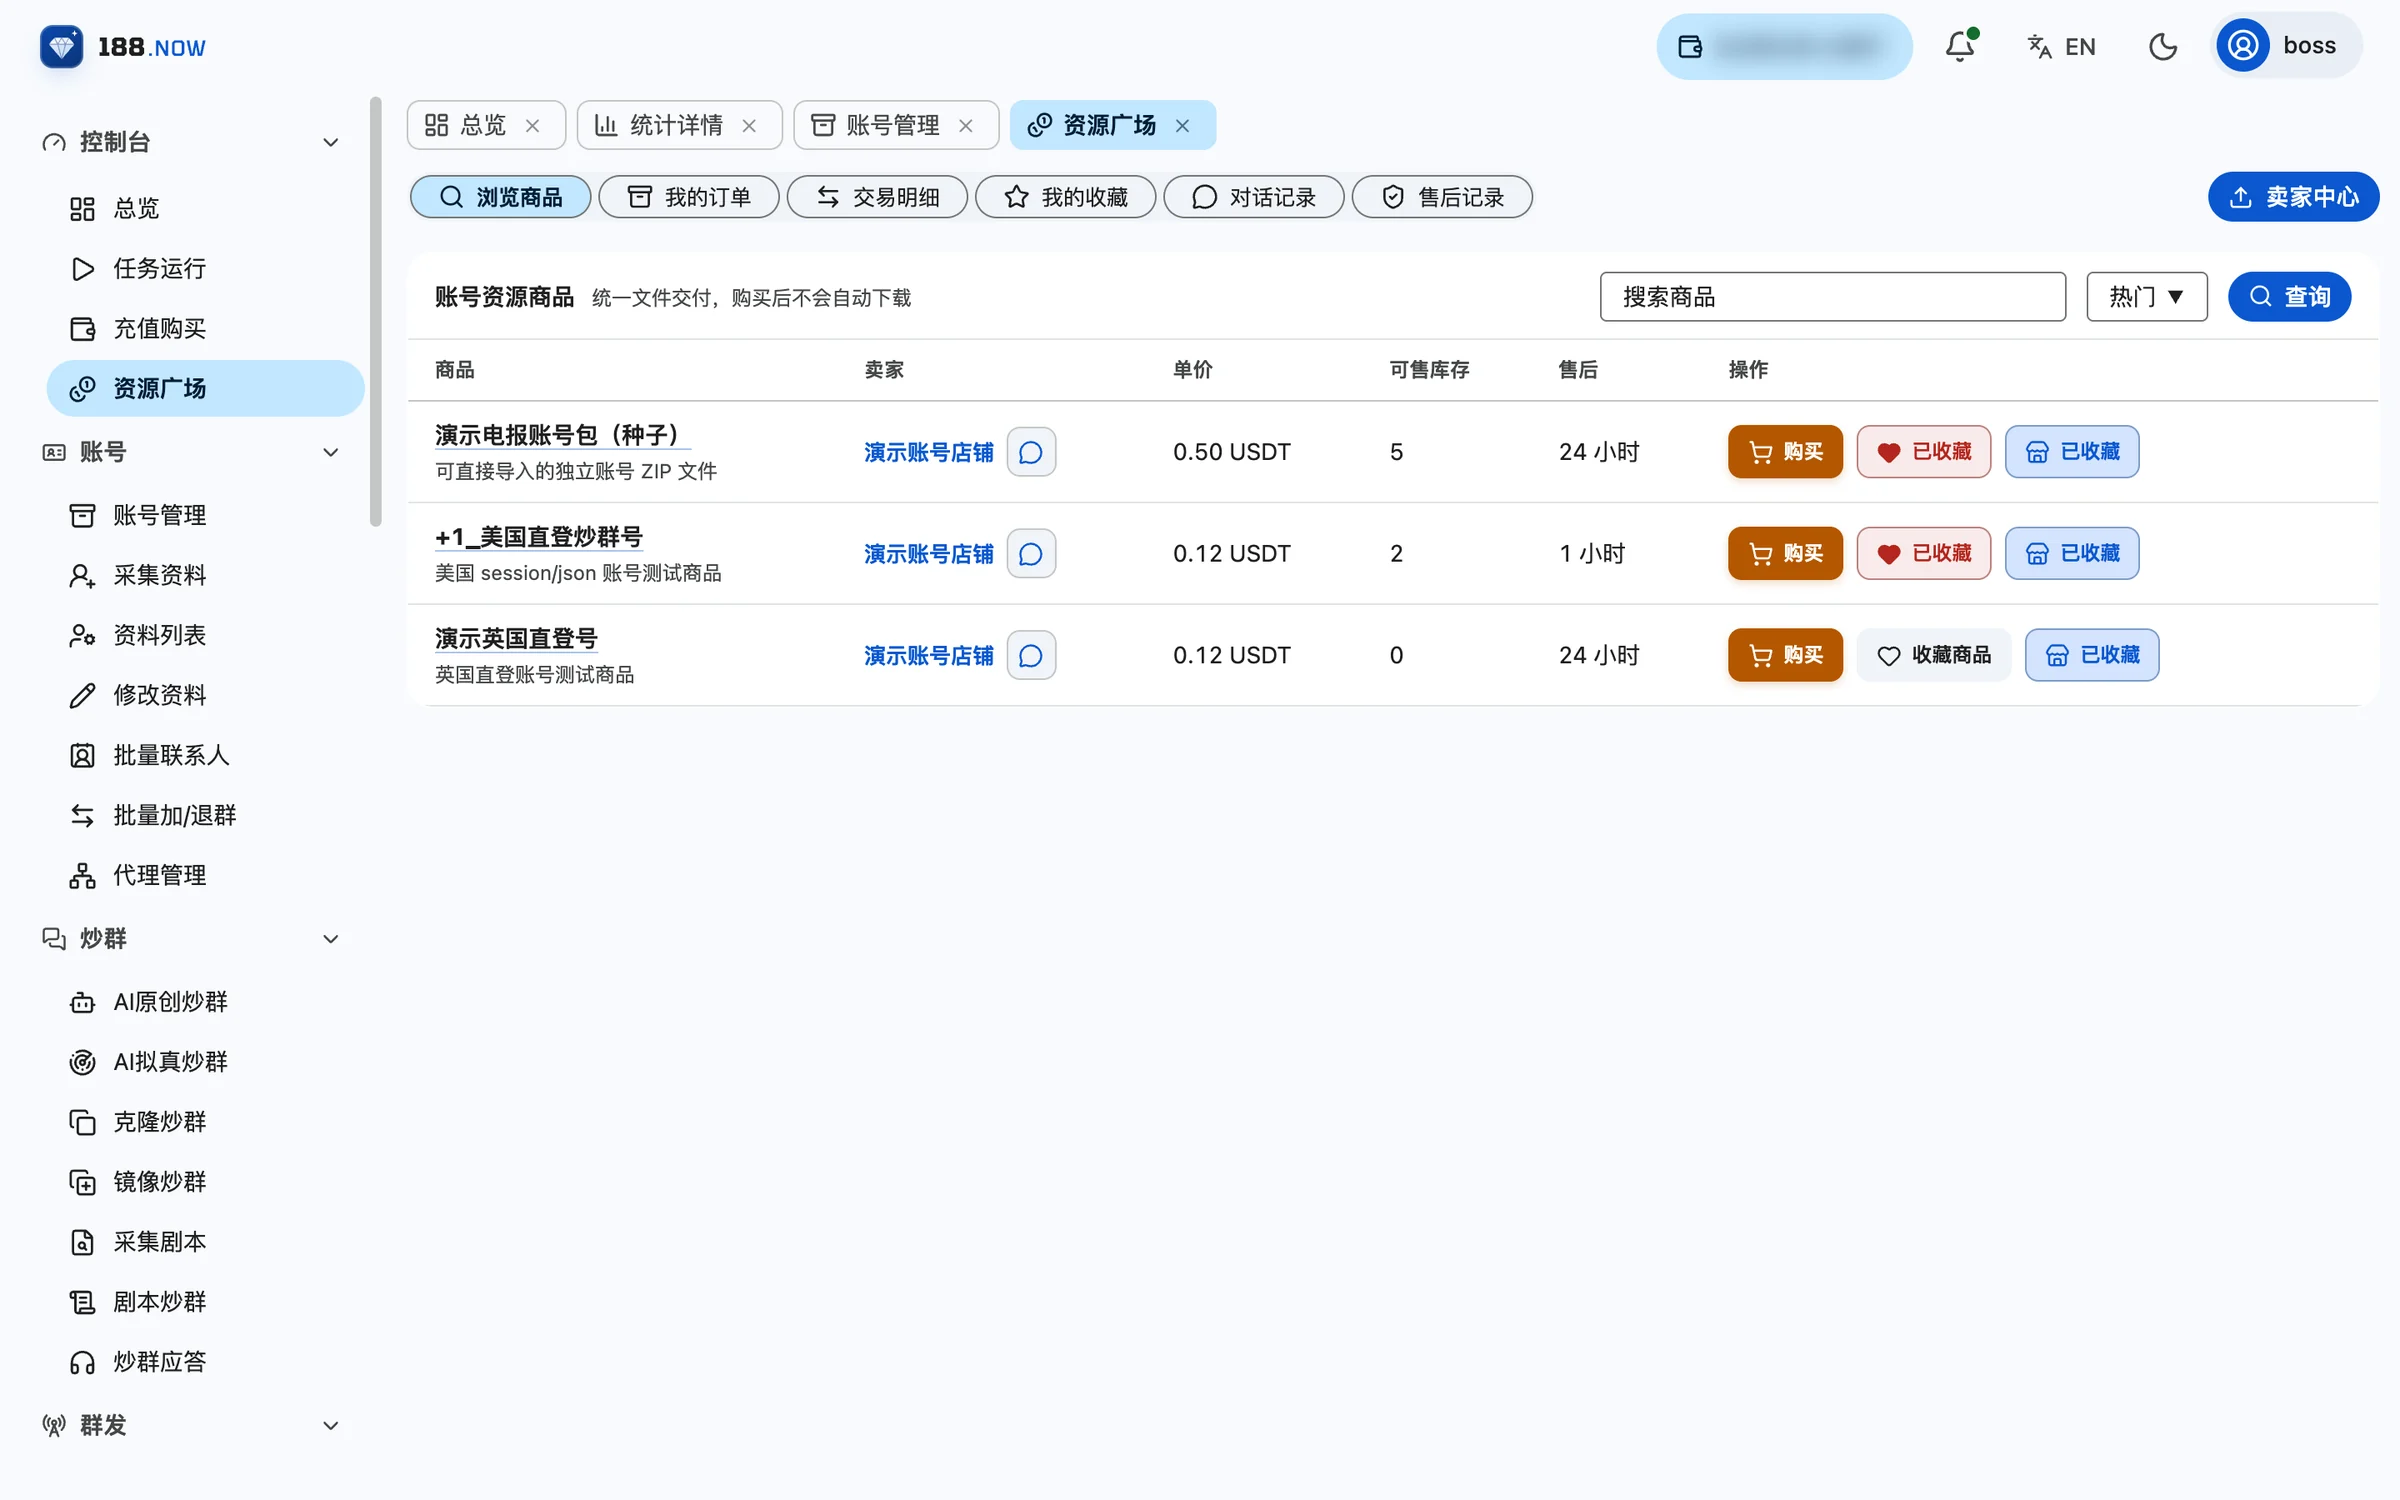Switch language to EN
Screen dimensions: 2400x1500
click(2061, 46)
